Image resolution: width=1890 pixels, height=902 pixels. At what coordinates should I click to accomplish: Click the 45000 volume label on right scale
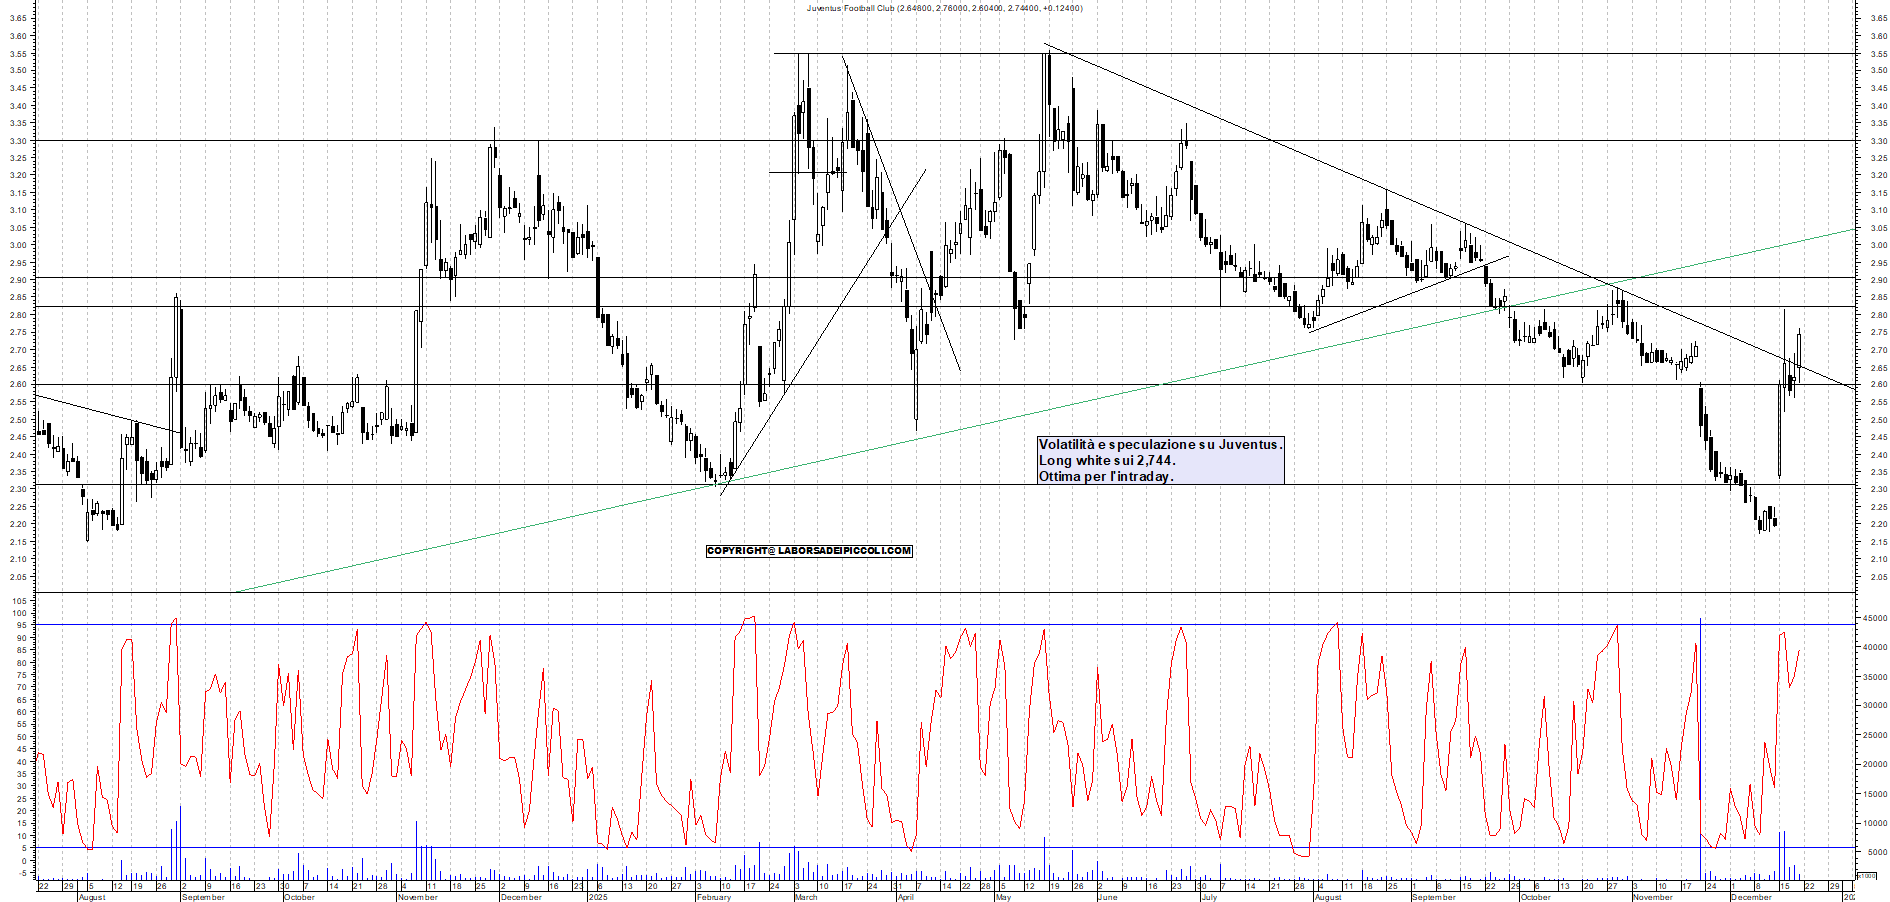(x=1873, y=619)
